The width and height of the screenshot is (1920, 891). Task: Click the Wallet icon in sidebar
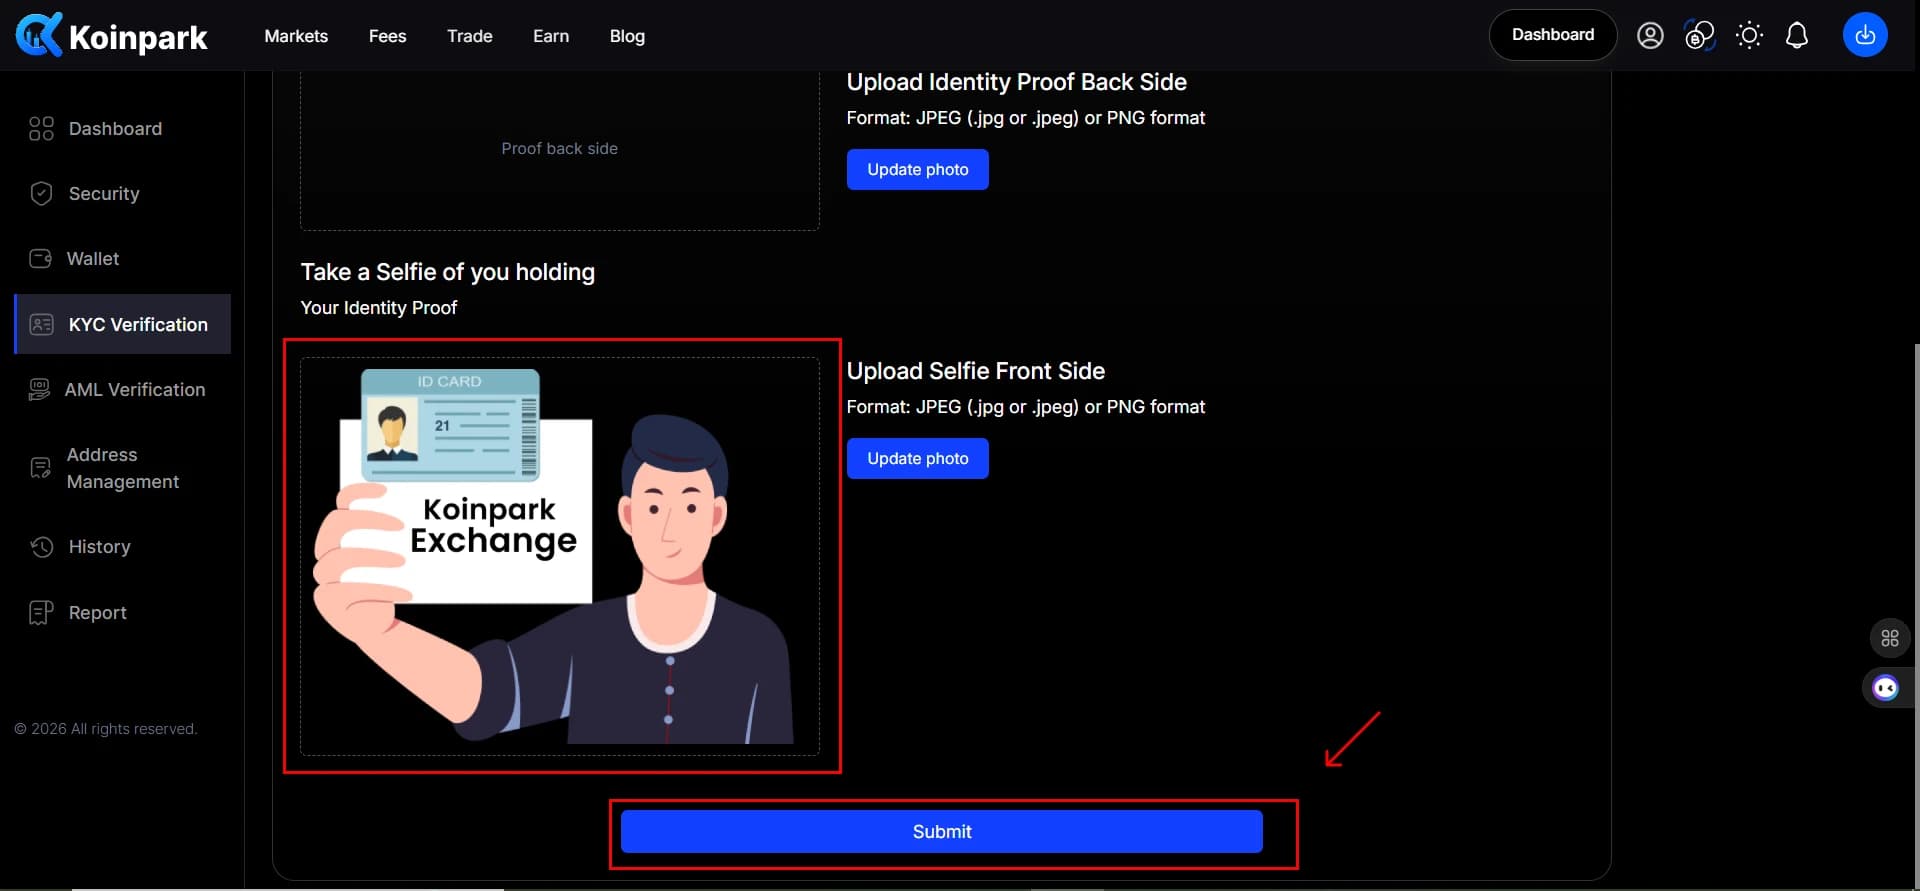pos(41,259)
